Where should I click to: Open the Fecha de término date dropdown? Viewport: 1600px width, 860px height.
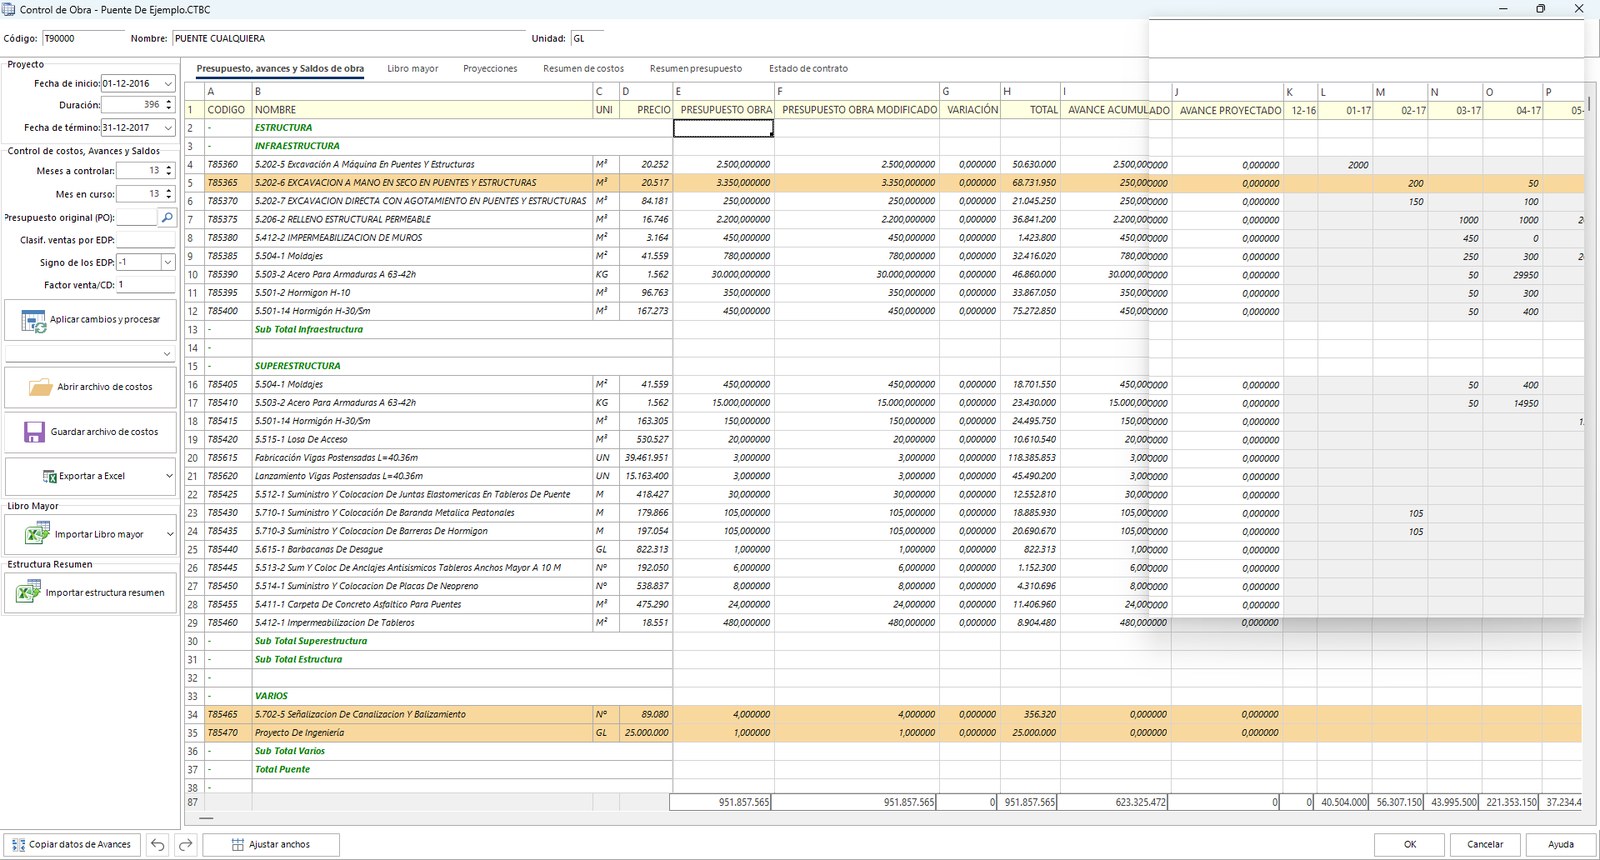168,128
